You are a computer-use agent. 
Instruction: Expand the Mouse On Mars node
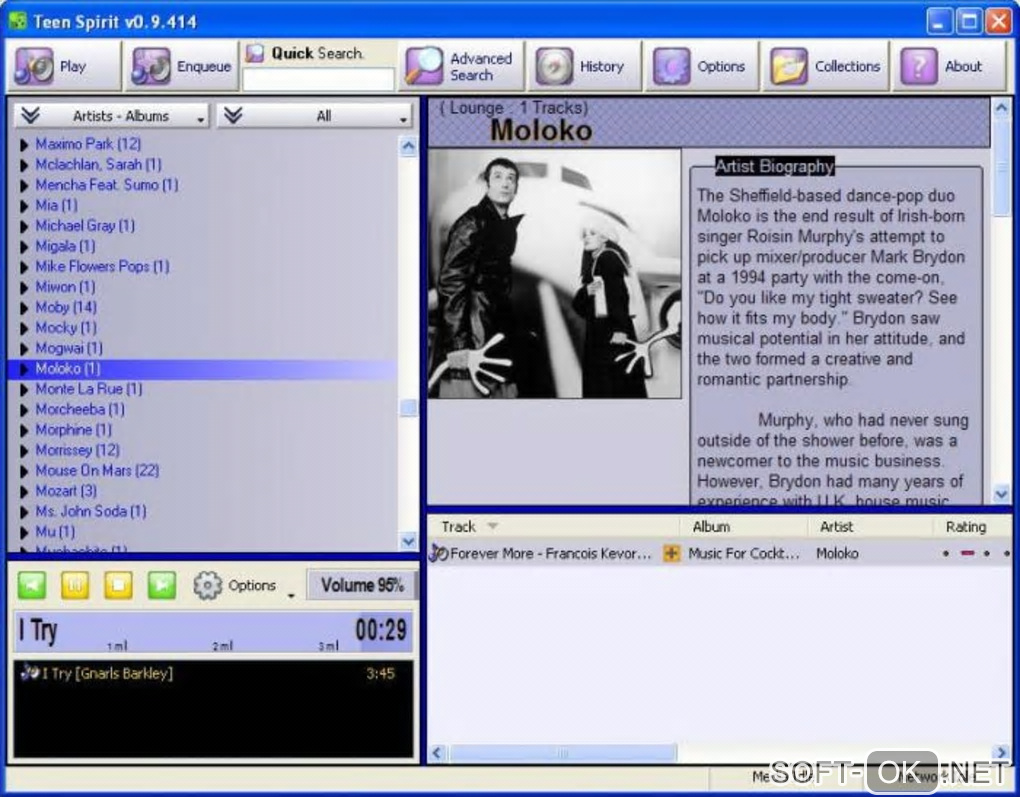(24, 471)
